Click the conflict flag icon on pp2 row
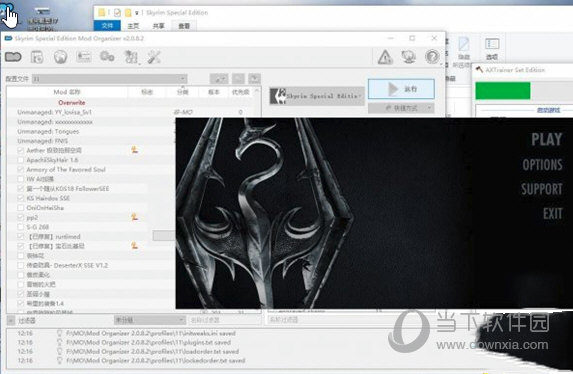 tap(134, 217)
